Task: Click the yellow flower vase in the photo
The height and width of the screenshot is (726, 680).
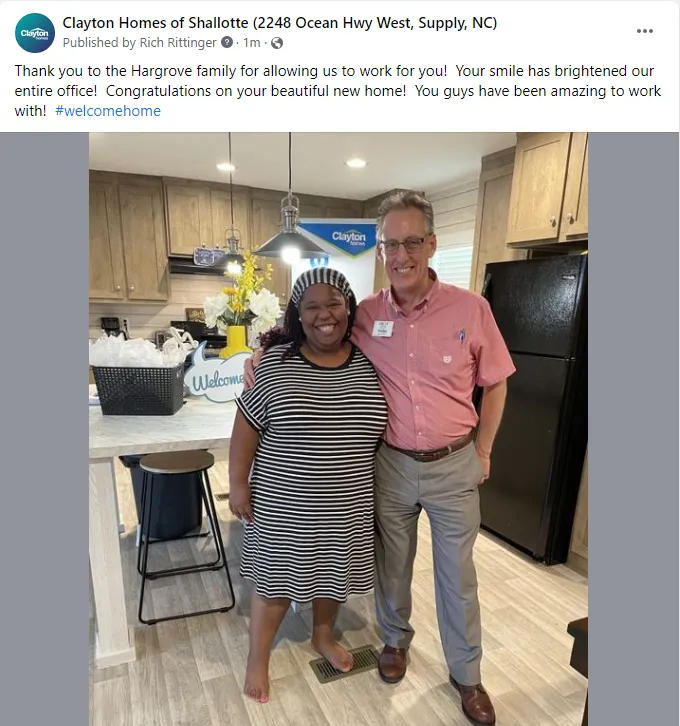Action: click(235, 342)
